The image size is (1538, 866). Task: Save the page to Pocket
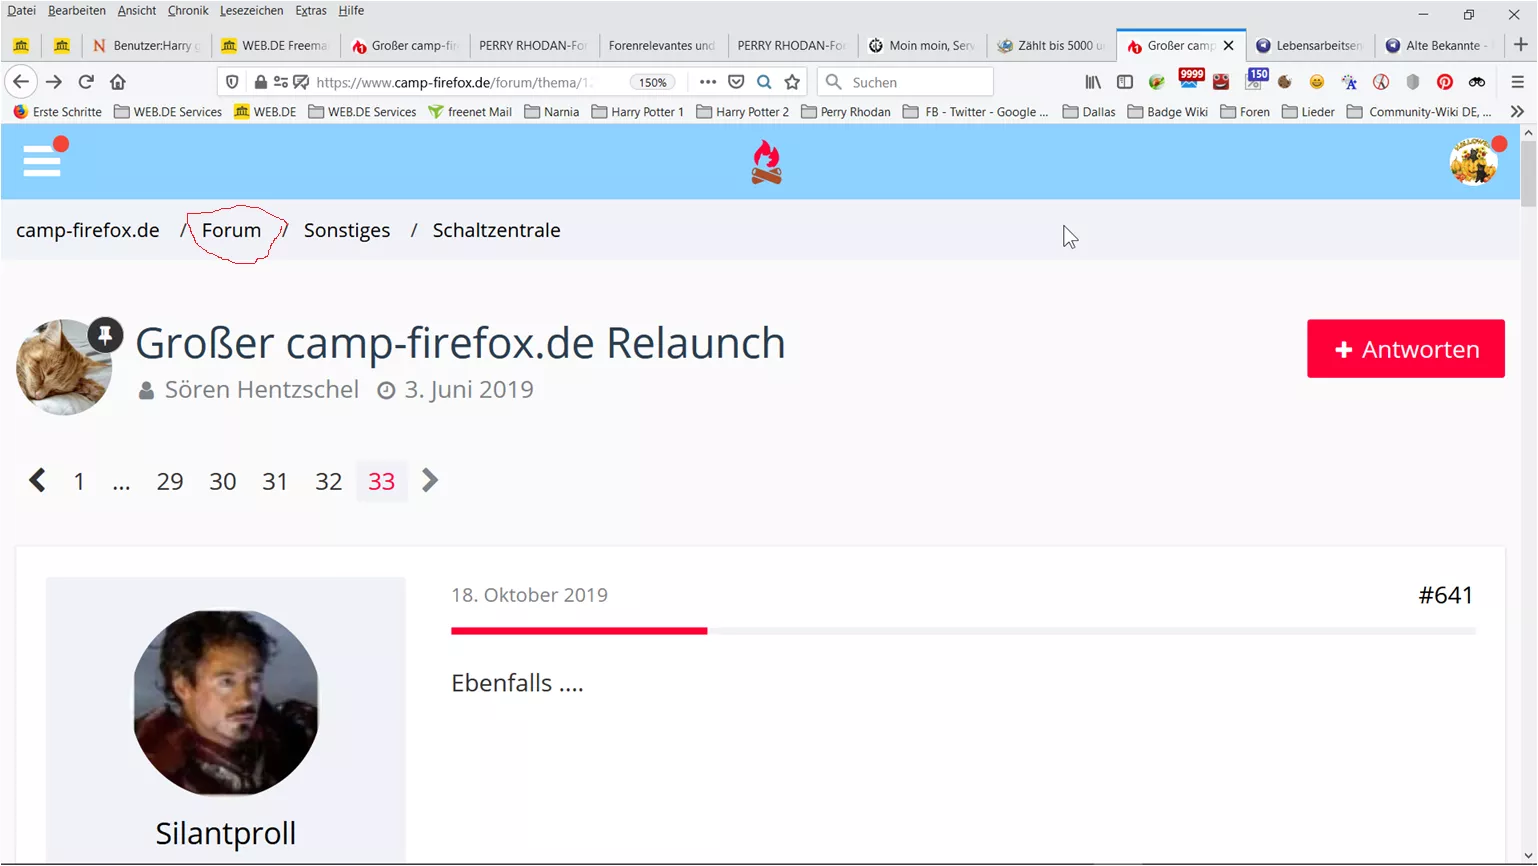tap(736, 82)
